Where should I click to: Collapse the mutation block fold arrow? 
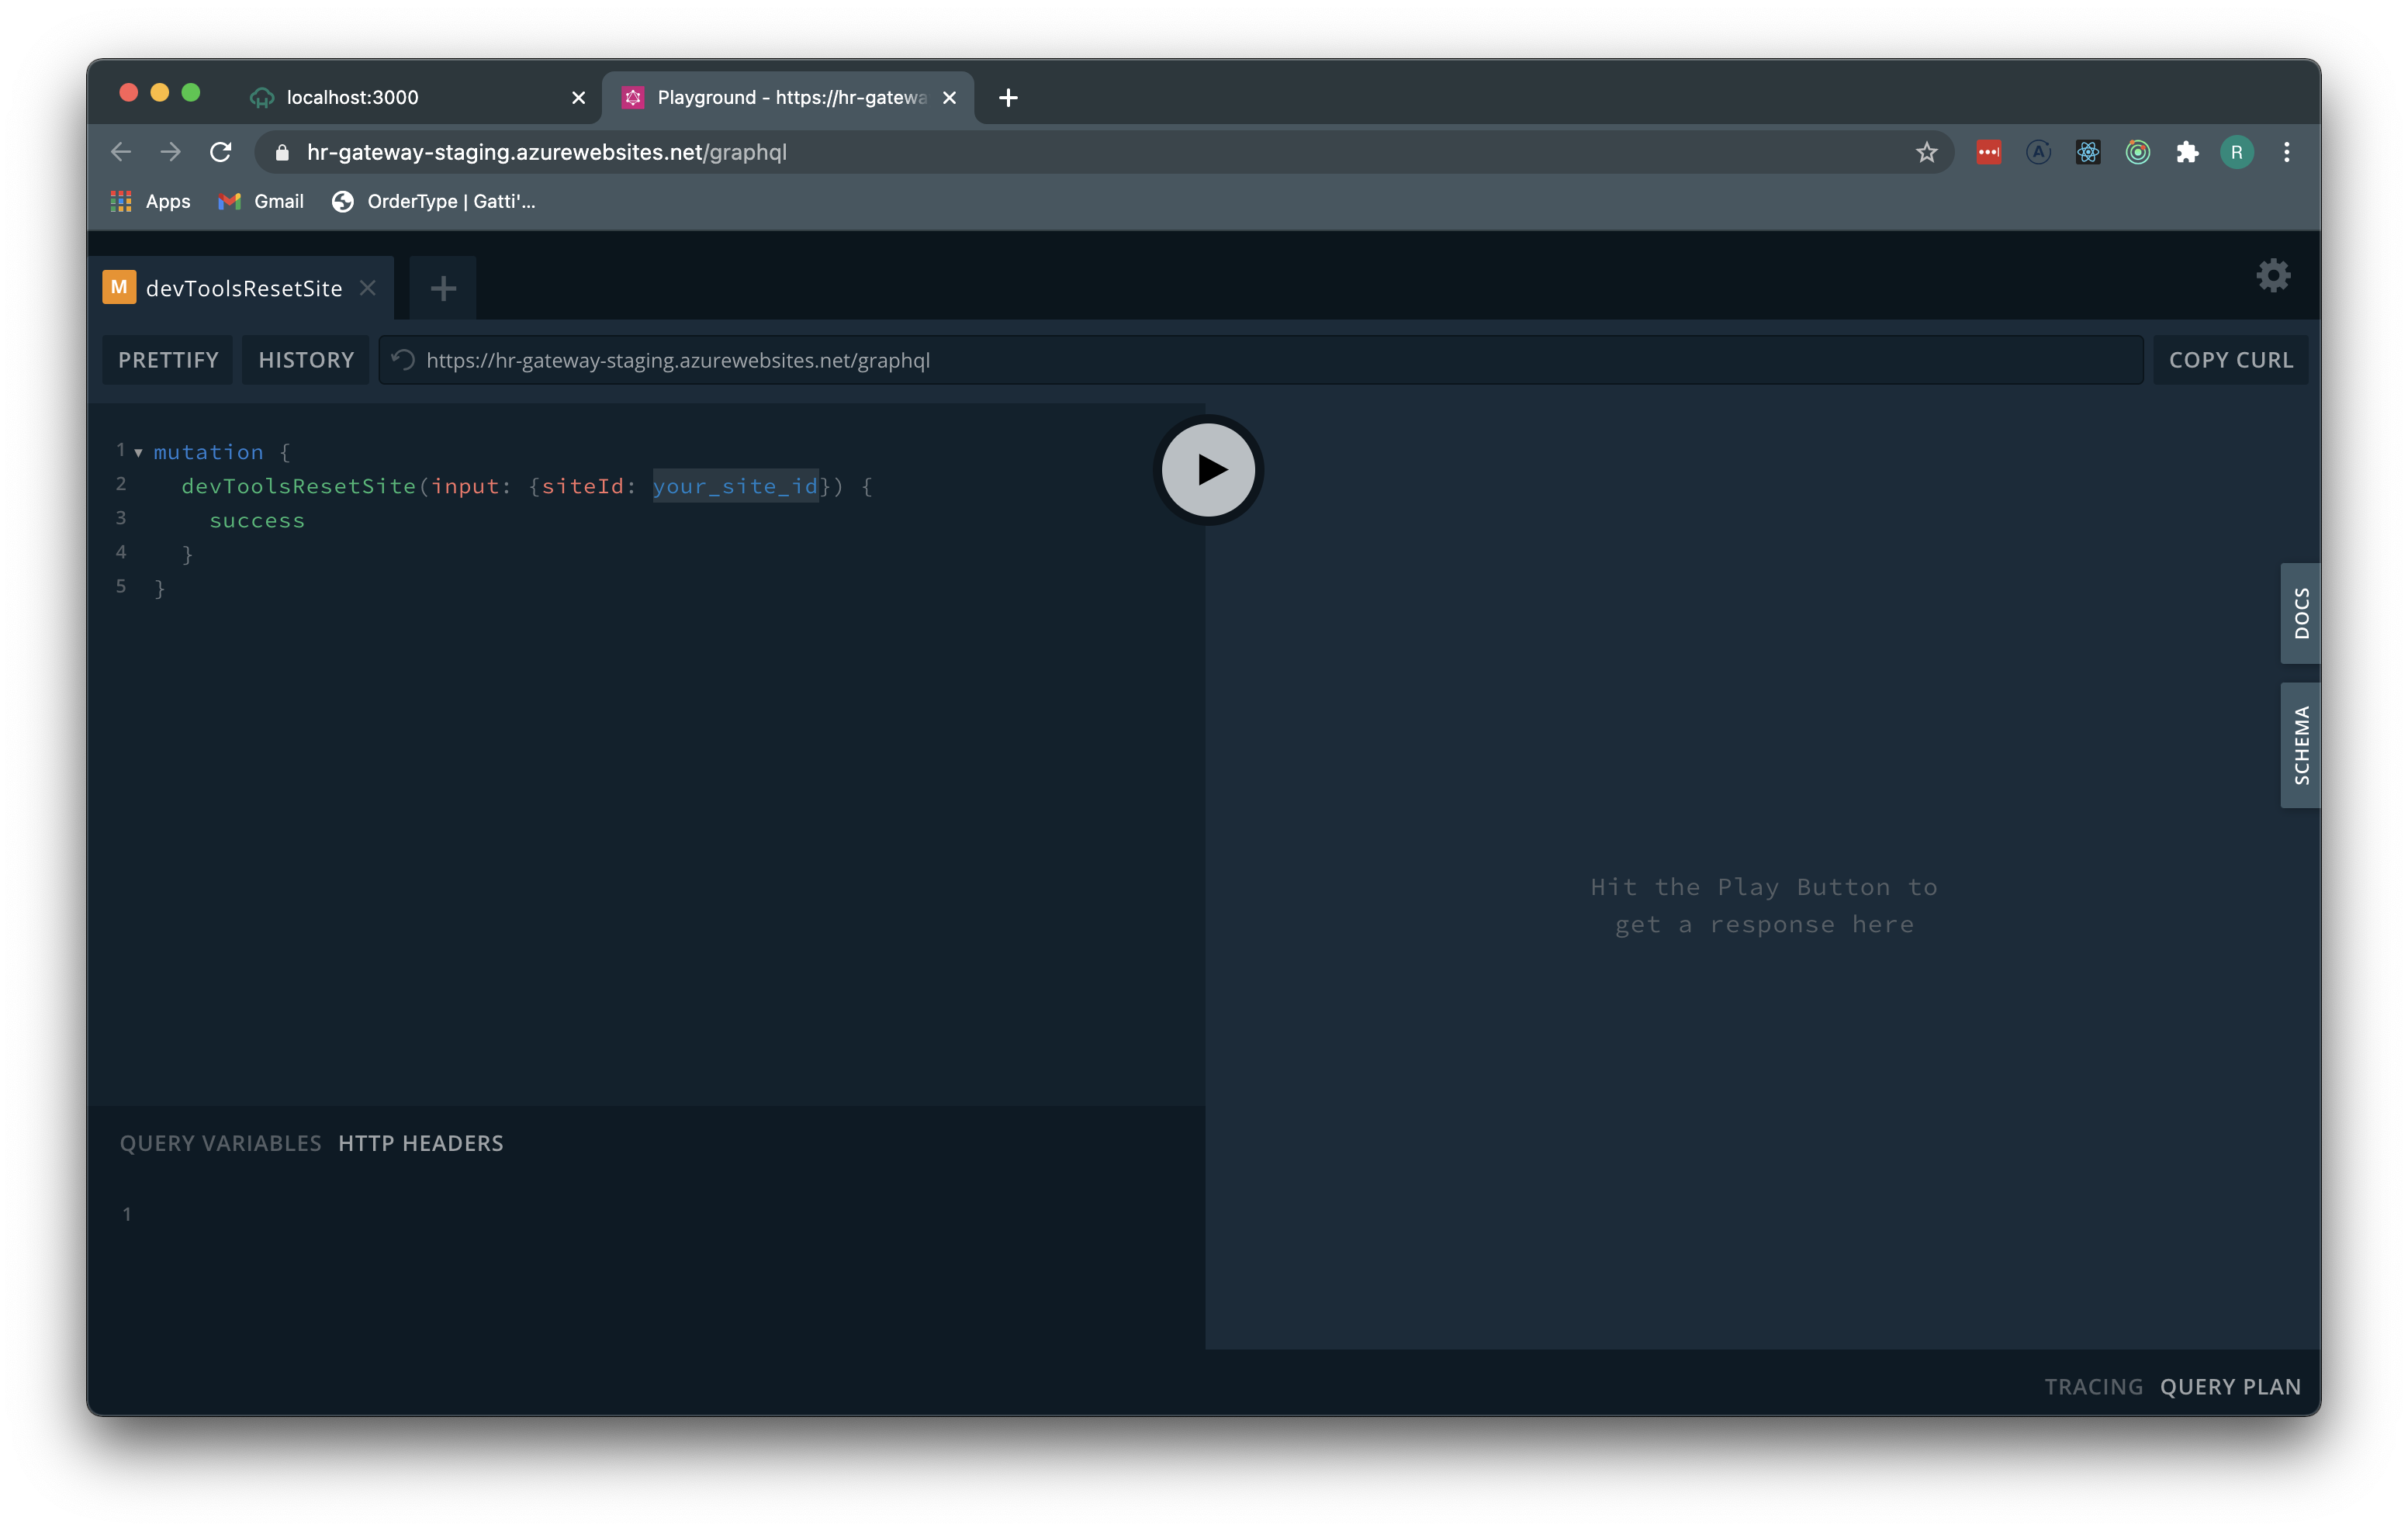(138, 453)
